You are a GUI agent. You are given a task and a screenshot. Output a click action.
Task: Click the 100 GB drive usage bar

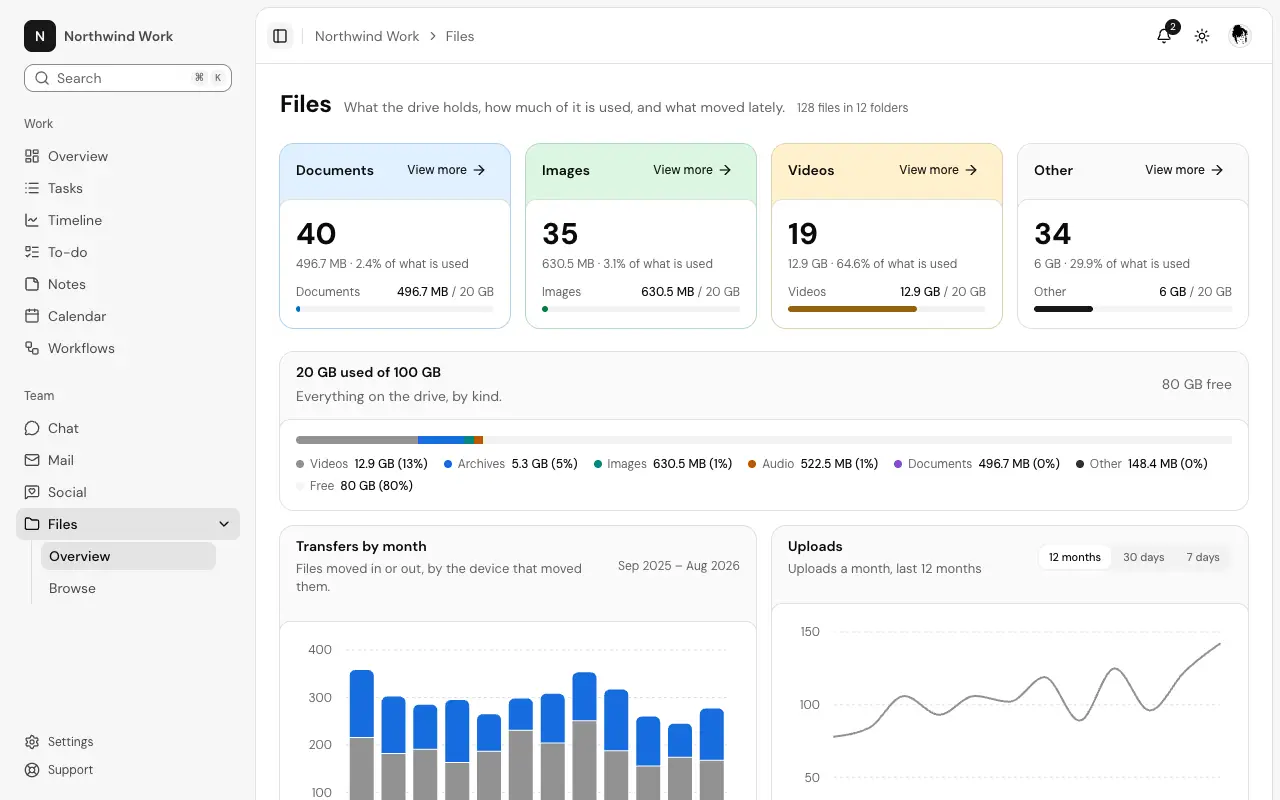tap(764, 440)
